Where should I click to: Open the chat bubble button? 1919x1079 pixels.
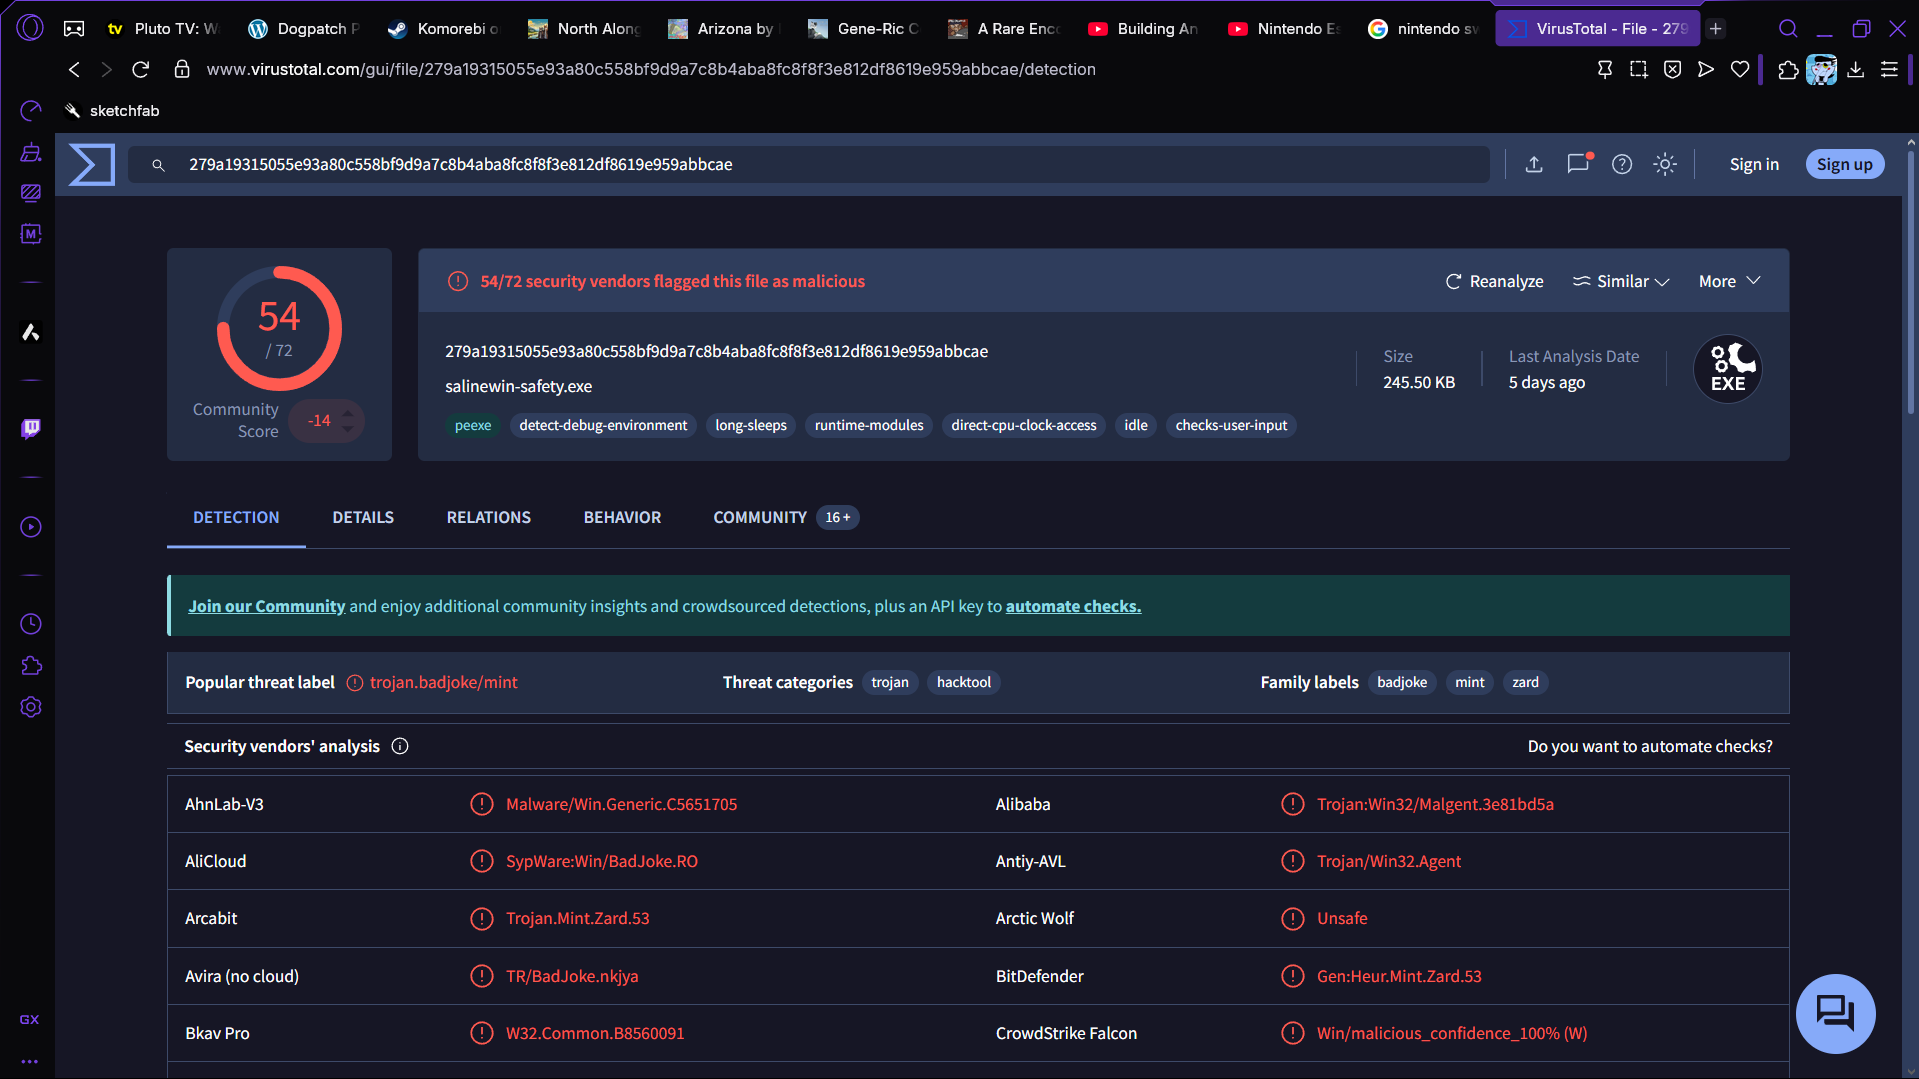point(1835,1014)
